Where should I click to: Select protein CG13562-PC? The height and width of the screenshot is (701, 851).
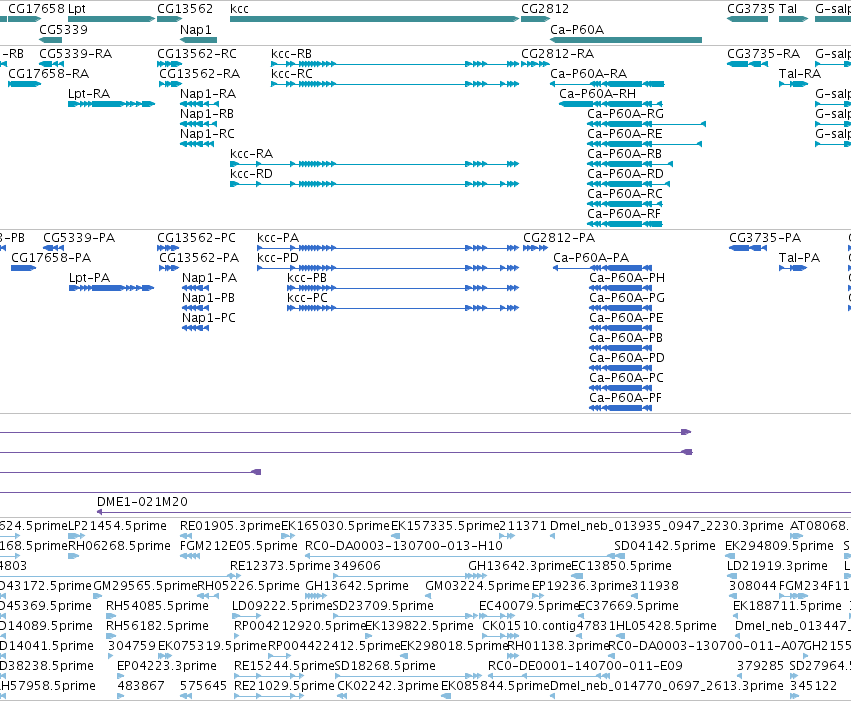tap(196, 238)
